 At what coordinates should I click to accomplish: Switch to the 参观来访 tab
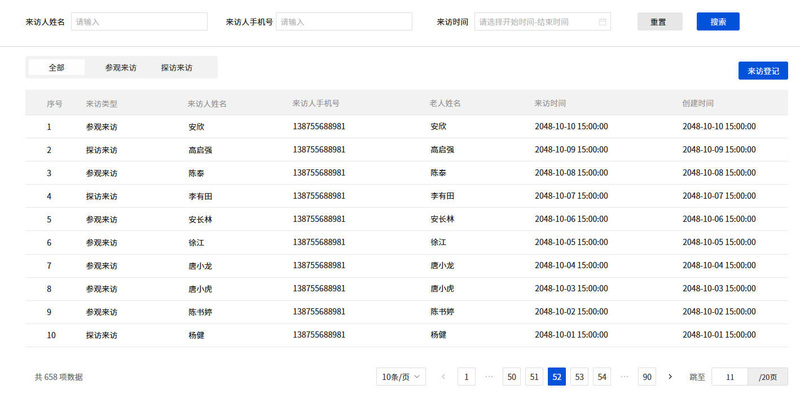[120, 68]
